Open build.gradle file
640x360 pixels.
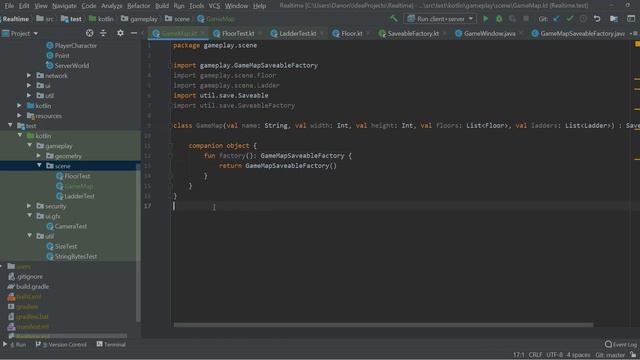coord(32,287)
